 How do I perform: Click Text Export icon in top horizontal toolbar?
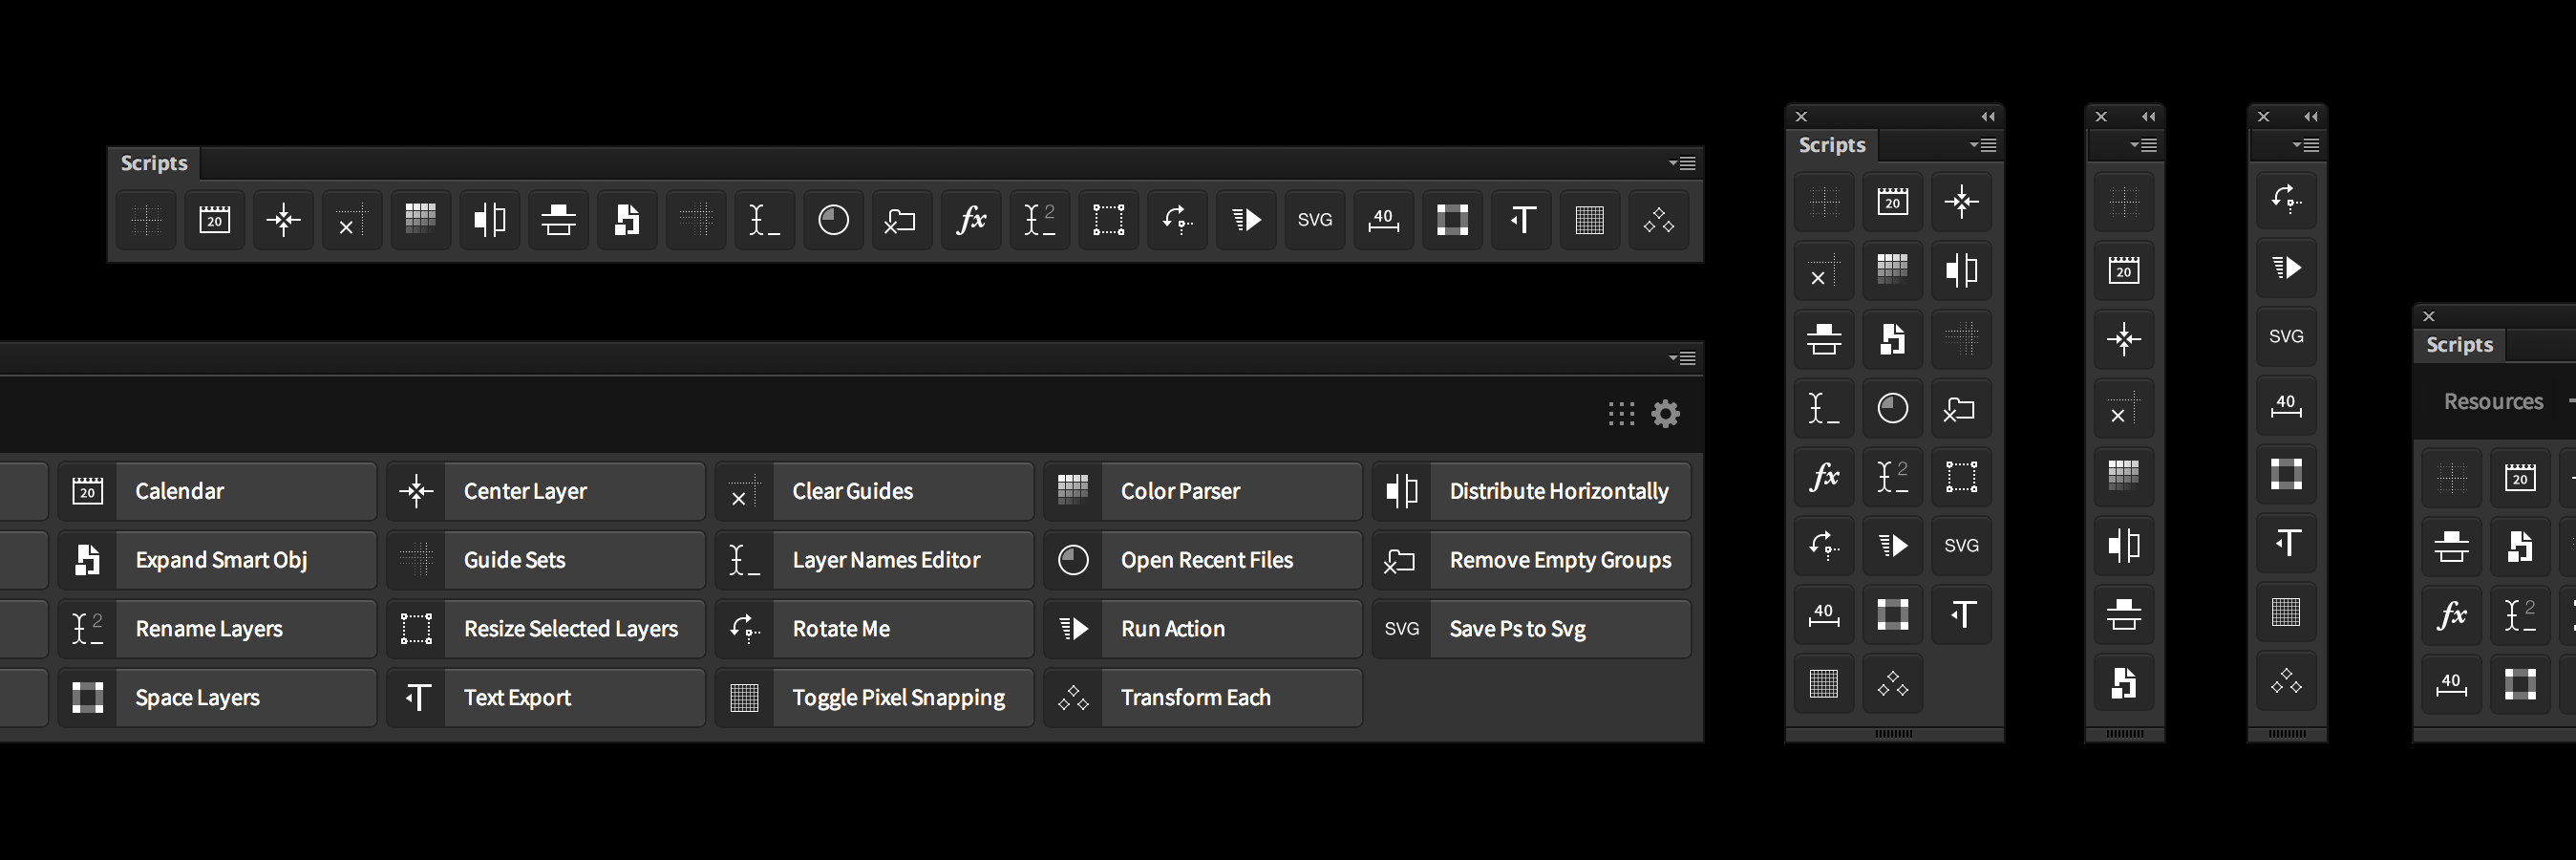pyautogui.click(x=1522, y=220)
